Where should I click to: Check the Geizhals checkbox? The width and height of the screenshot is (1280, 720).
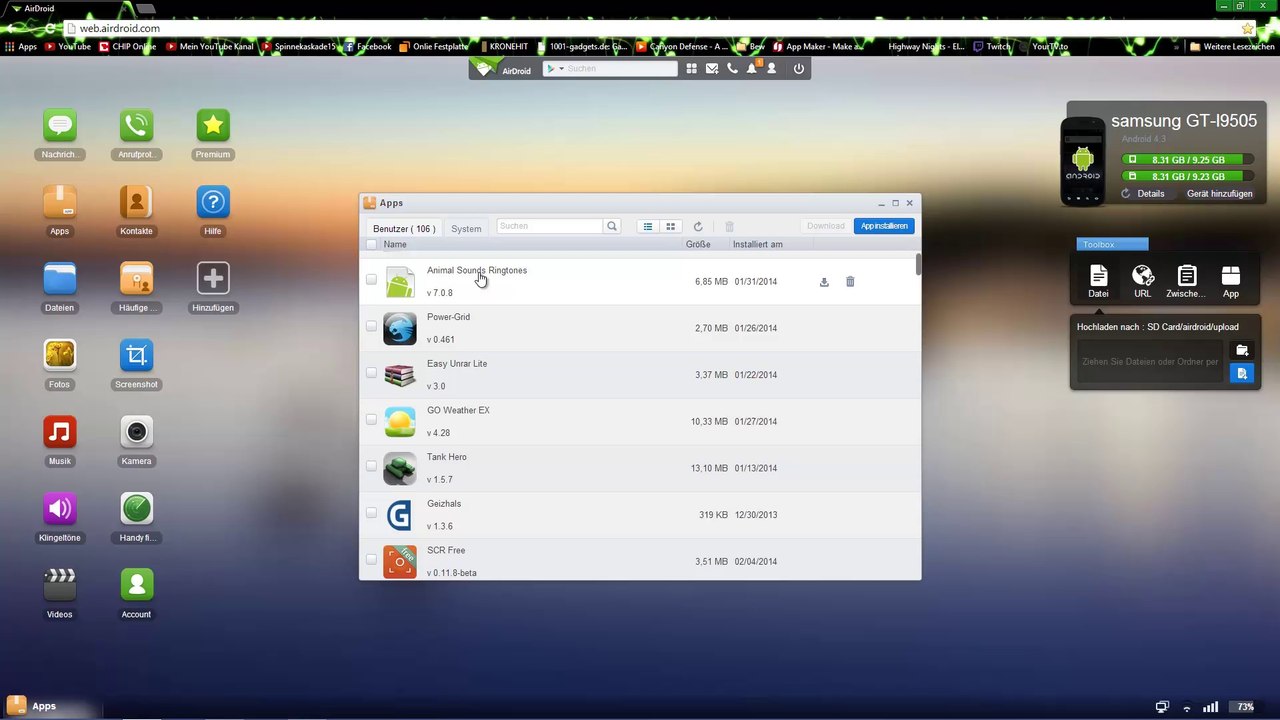coord(371,513)
